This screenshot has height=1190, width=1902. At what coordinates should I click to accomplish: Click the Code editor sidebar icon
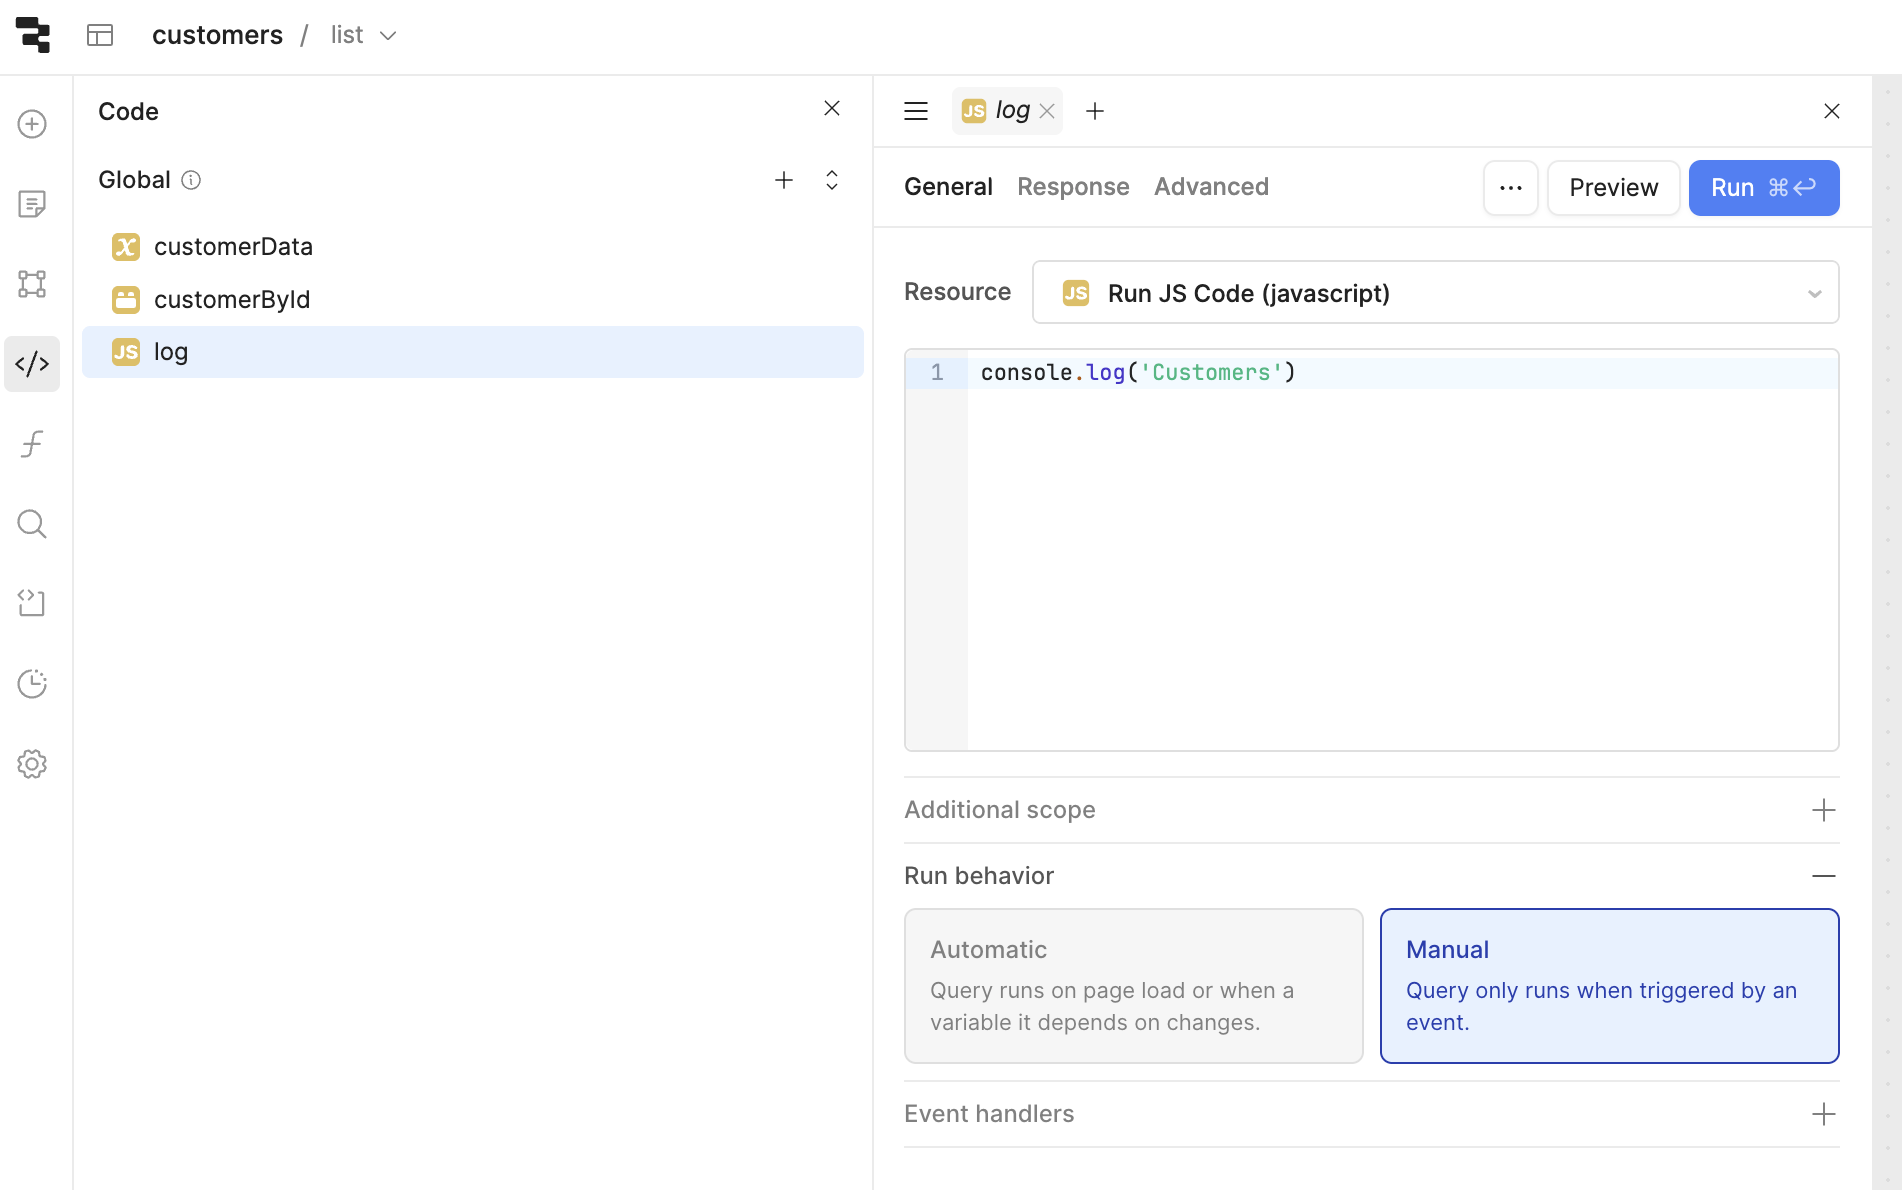tap(32, 364)
